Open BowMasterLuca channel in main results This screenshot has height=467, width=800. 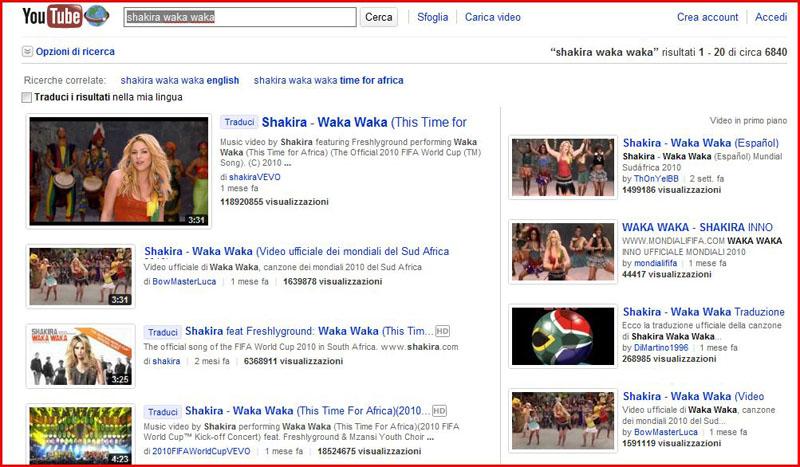184,281
